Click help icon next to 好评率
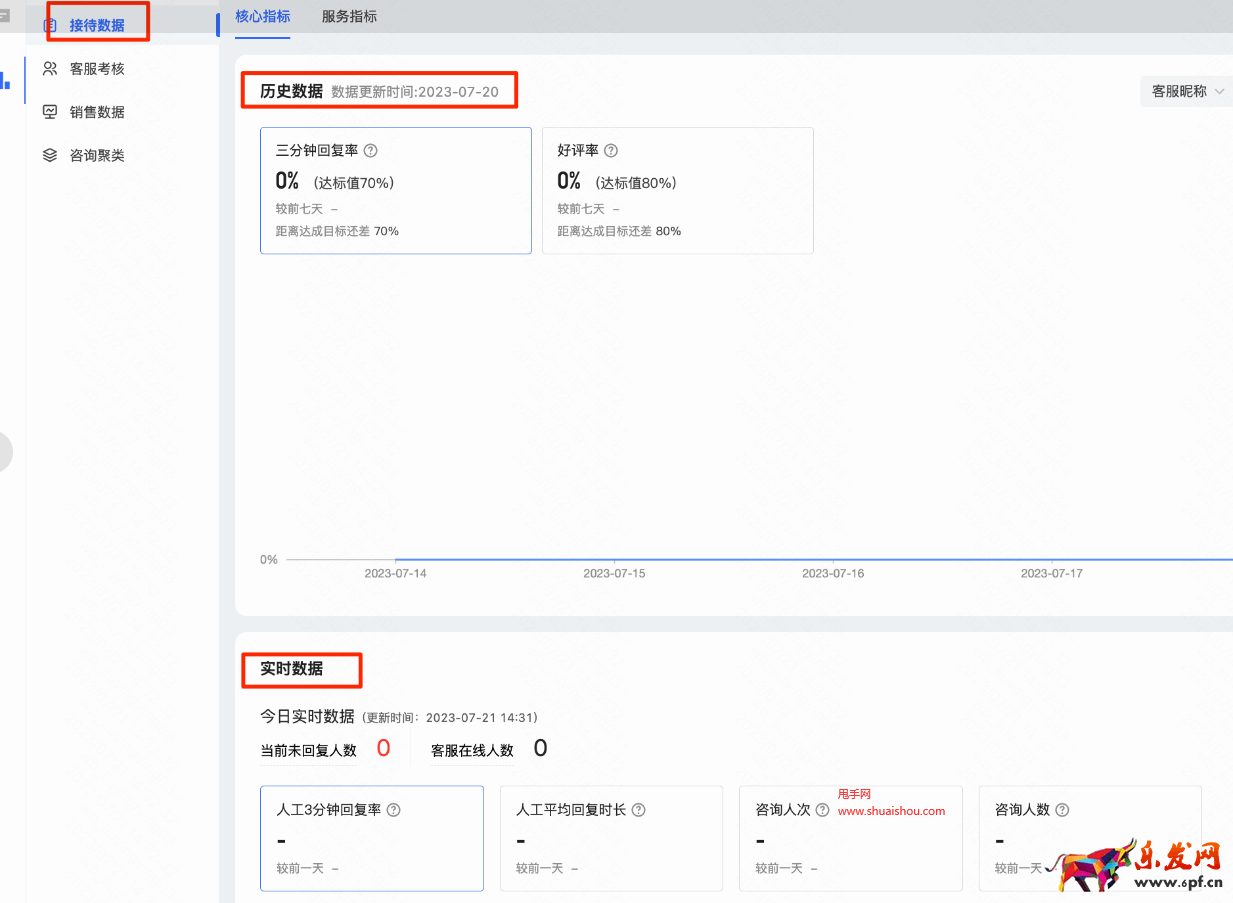Screen dimensions: 1233x903 (611, 151)
